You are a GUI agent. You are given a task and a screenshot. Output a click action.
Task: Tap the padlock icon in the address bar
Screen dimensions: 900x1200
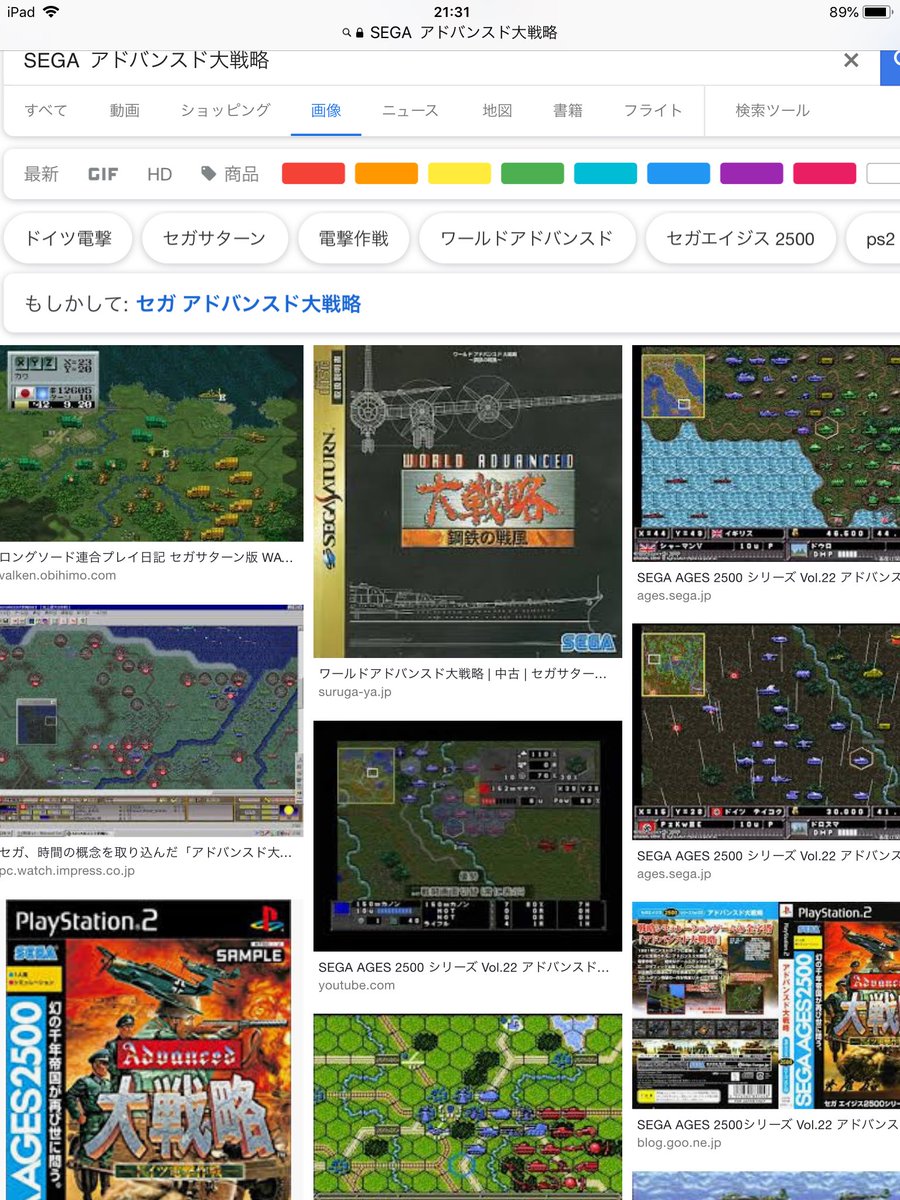pos(359,33)
